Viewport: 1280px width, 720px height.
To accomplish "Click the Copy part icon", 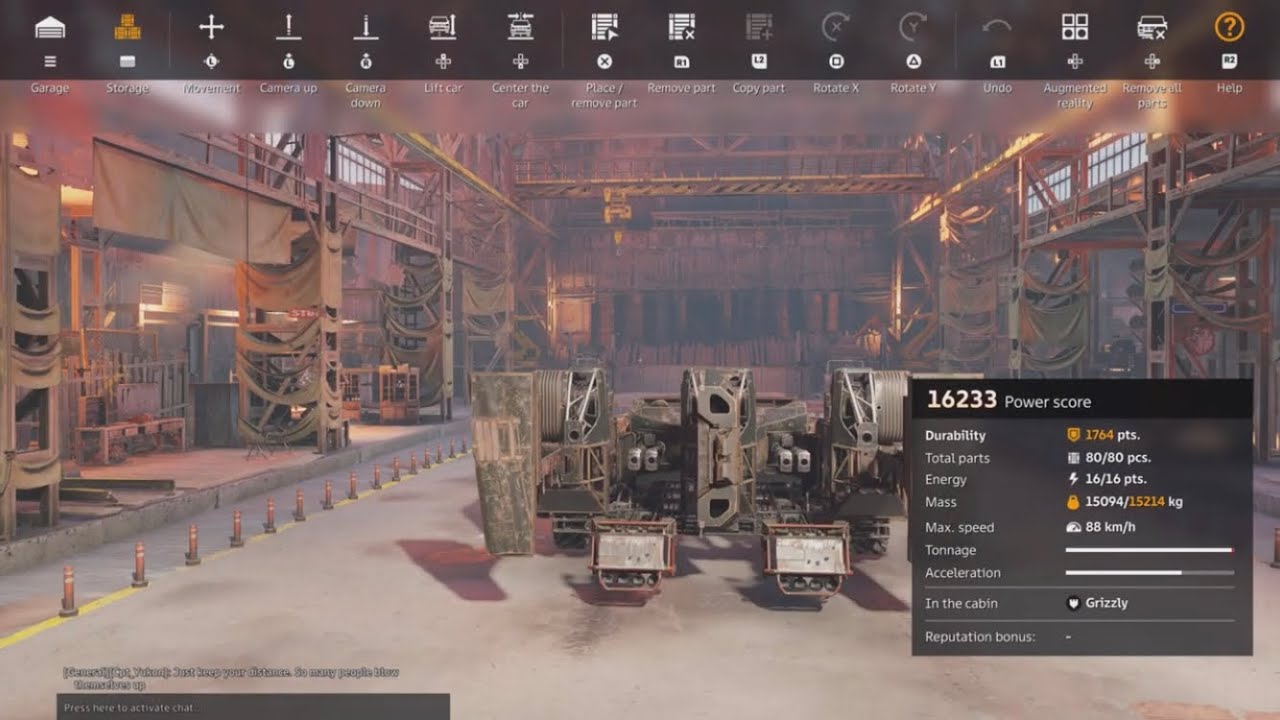I will 759,27.
